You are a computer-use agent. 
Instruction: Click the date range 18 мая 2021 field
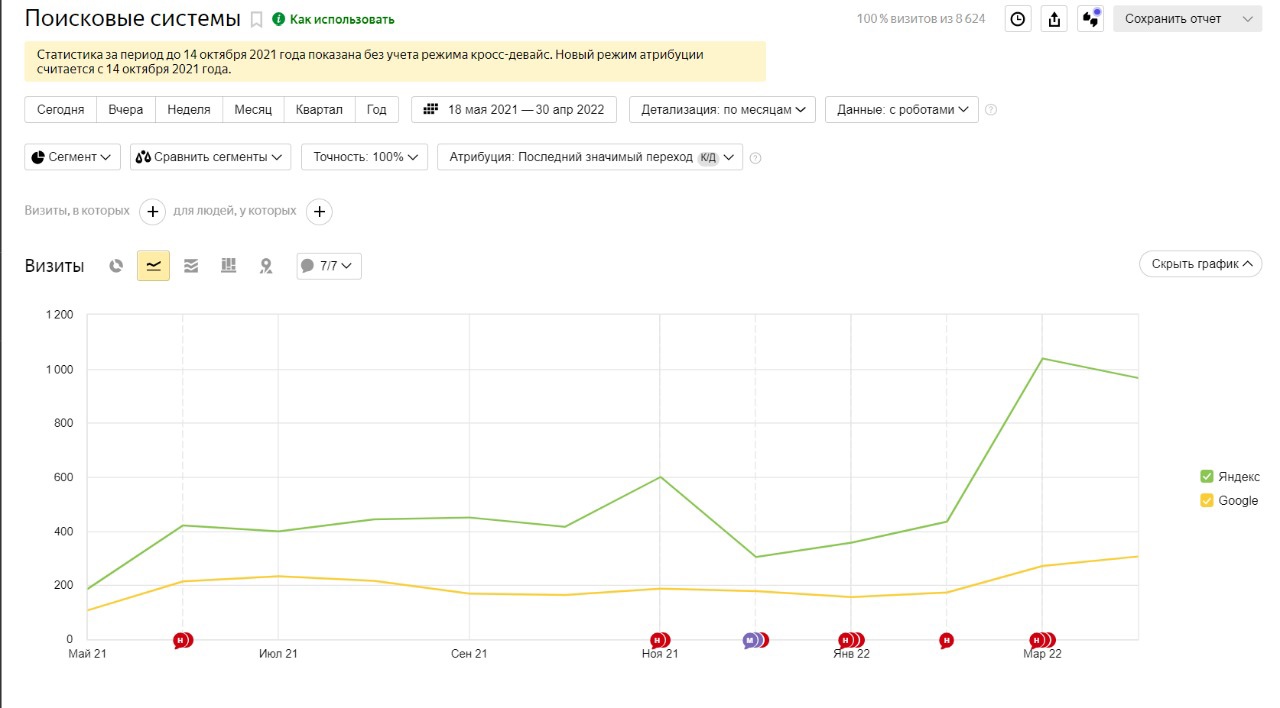(x=514, y=110)
